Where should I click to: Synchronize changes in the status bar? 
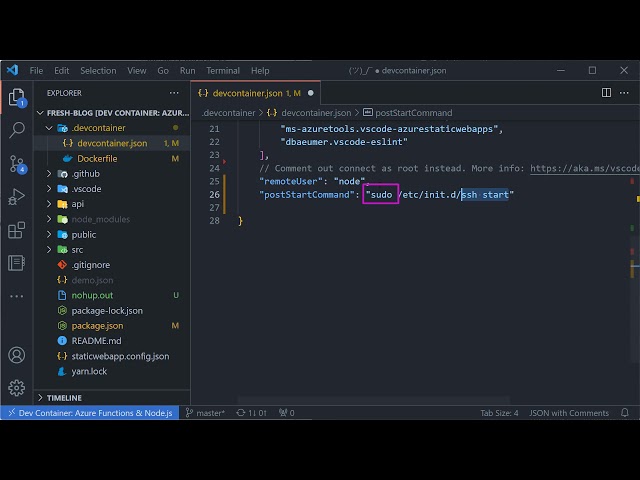(251, 413)
